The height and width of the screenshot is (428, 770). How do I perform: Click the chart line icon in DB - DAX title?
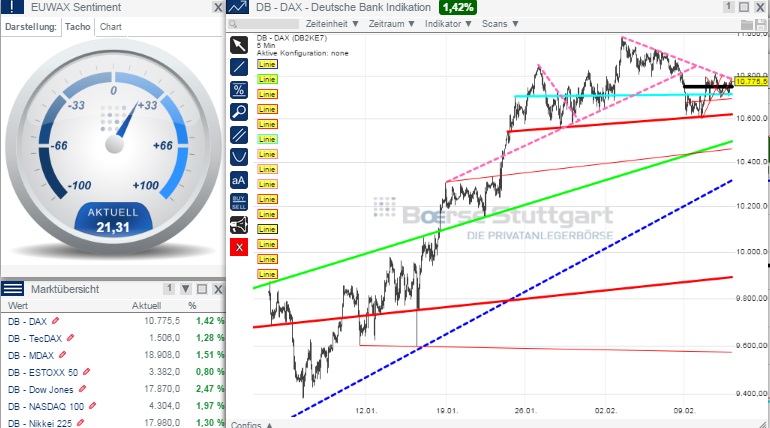238,7
